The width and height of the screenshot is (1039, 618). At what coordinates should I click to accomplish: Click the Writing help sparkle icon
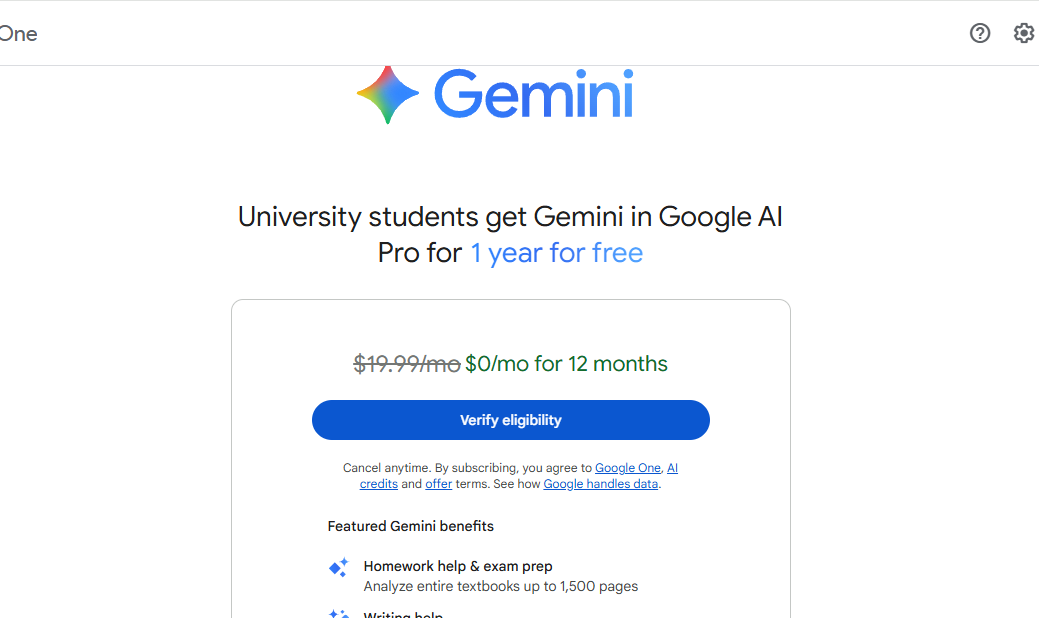(339, 613)
